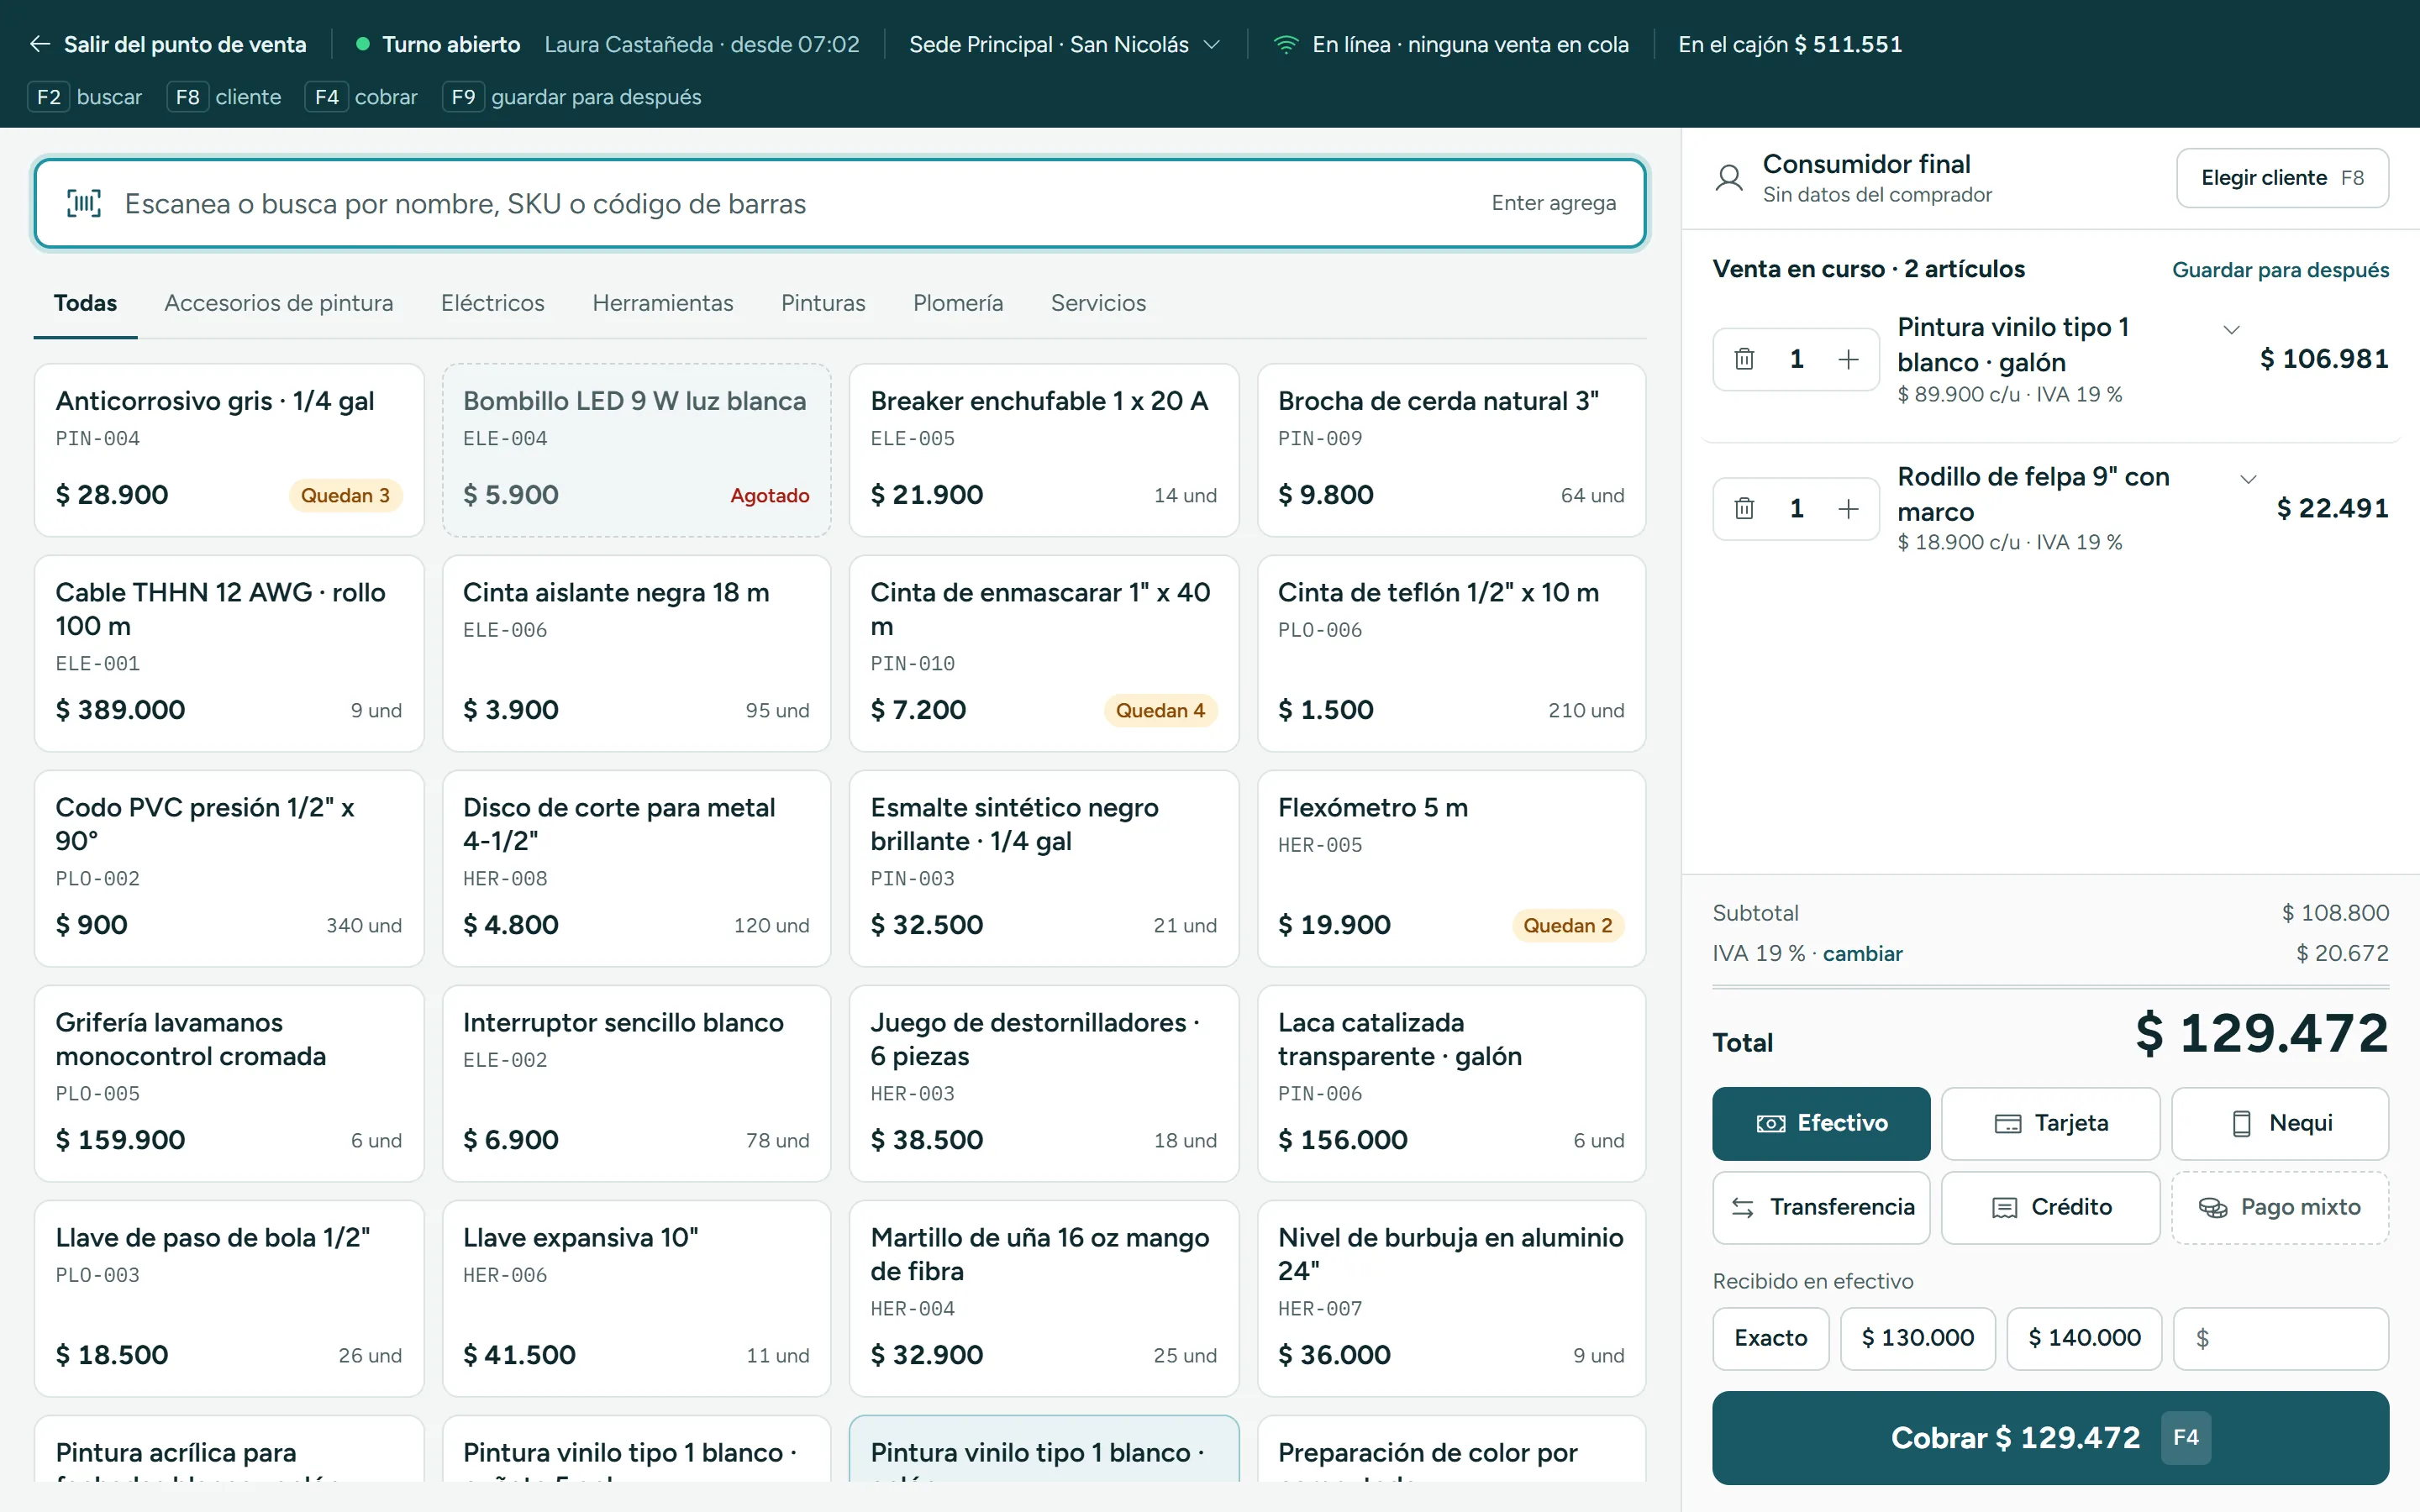This screenshot has width=2420, height=1512.
Task: Delete Pintura vinilo tipo 1 from the sale
Action: pos(1744,359)
